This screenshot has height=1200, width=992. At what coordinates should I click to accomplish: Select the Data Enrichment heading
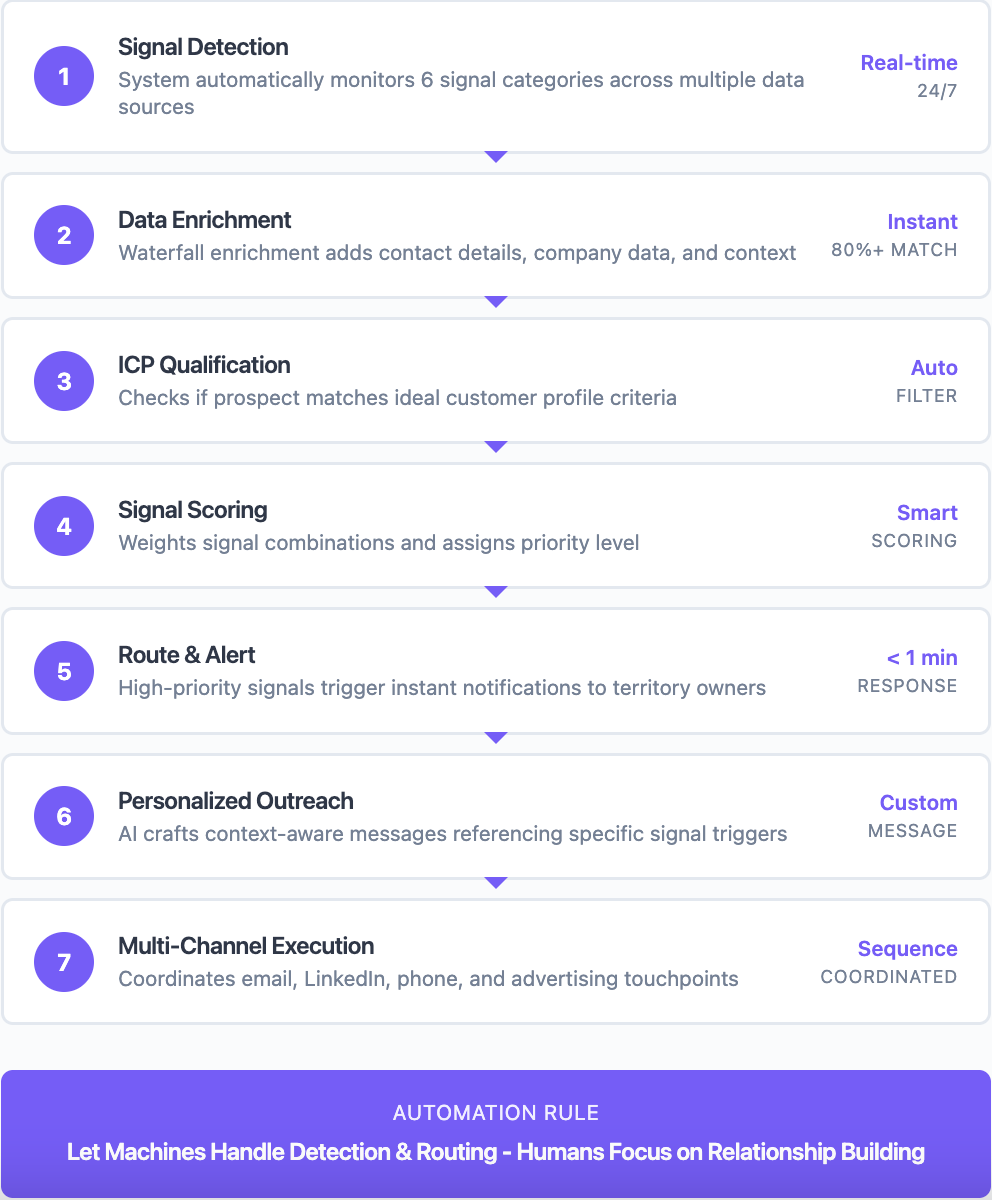tap(205, 220)
